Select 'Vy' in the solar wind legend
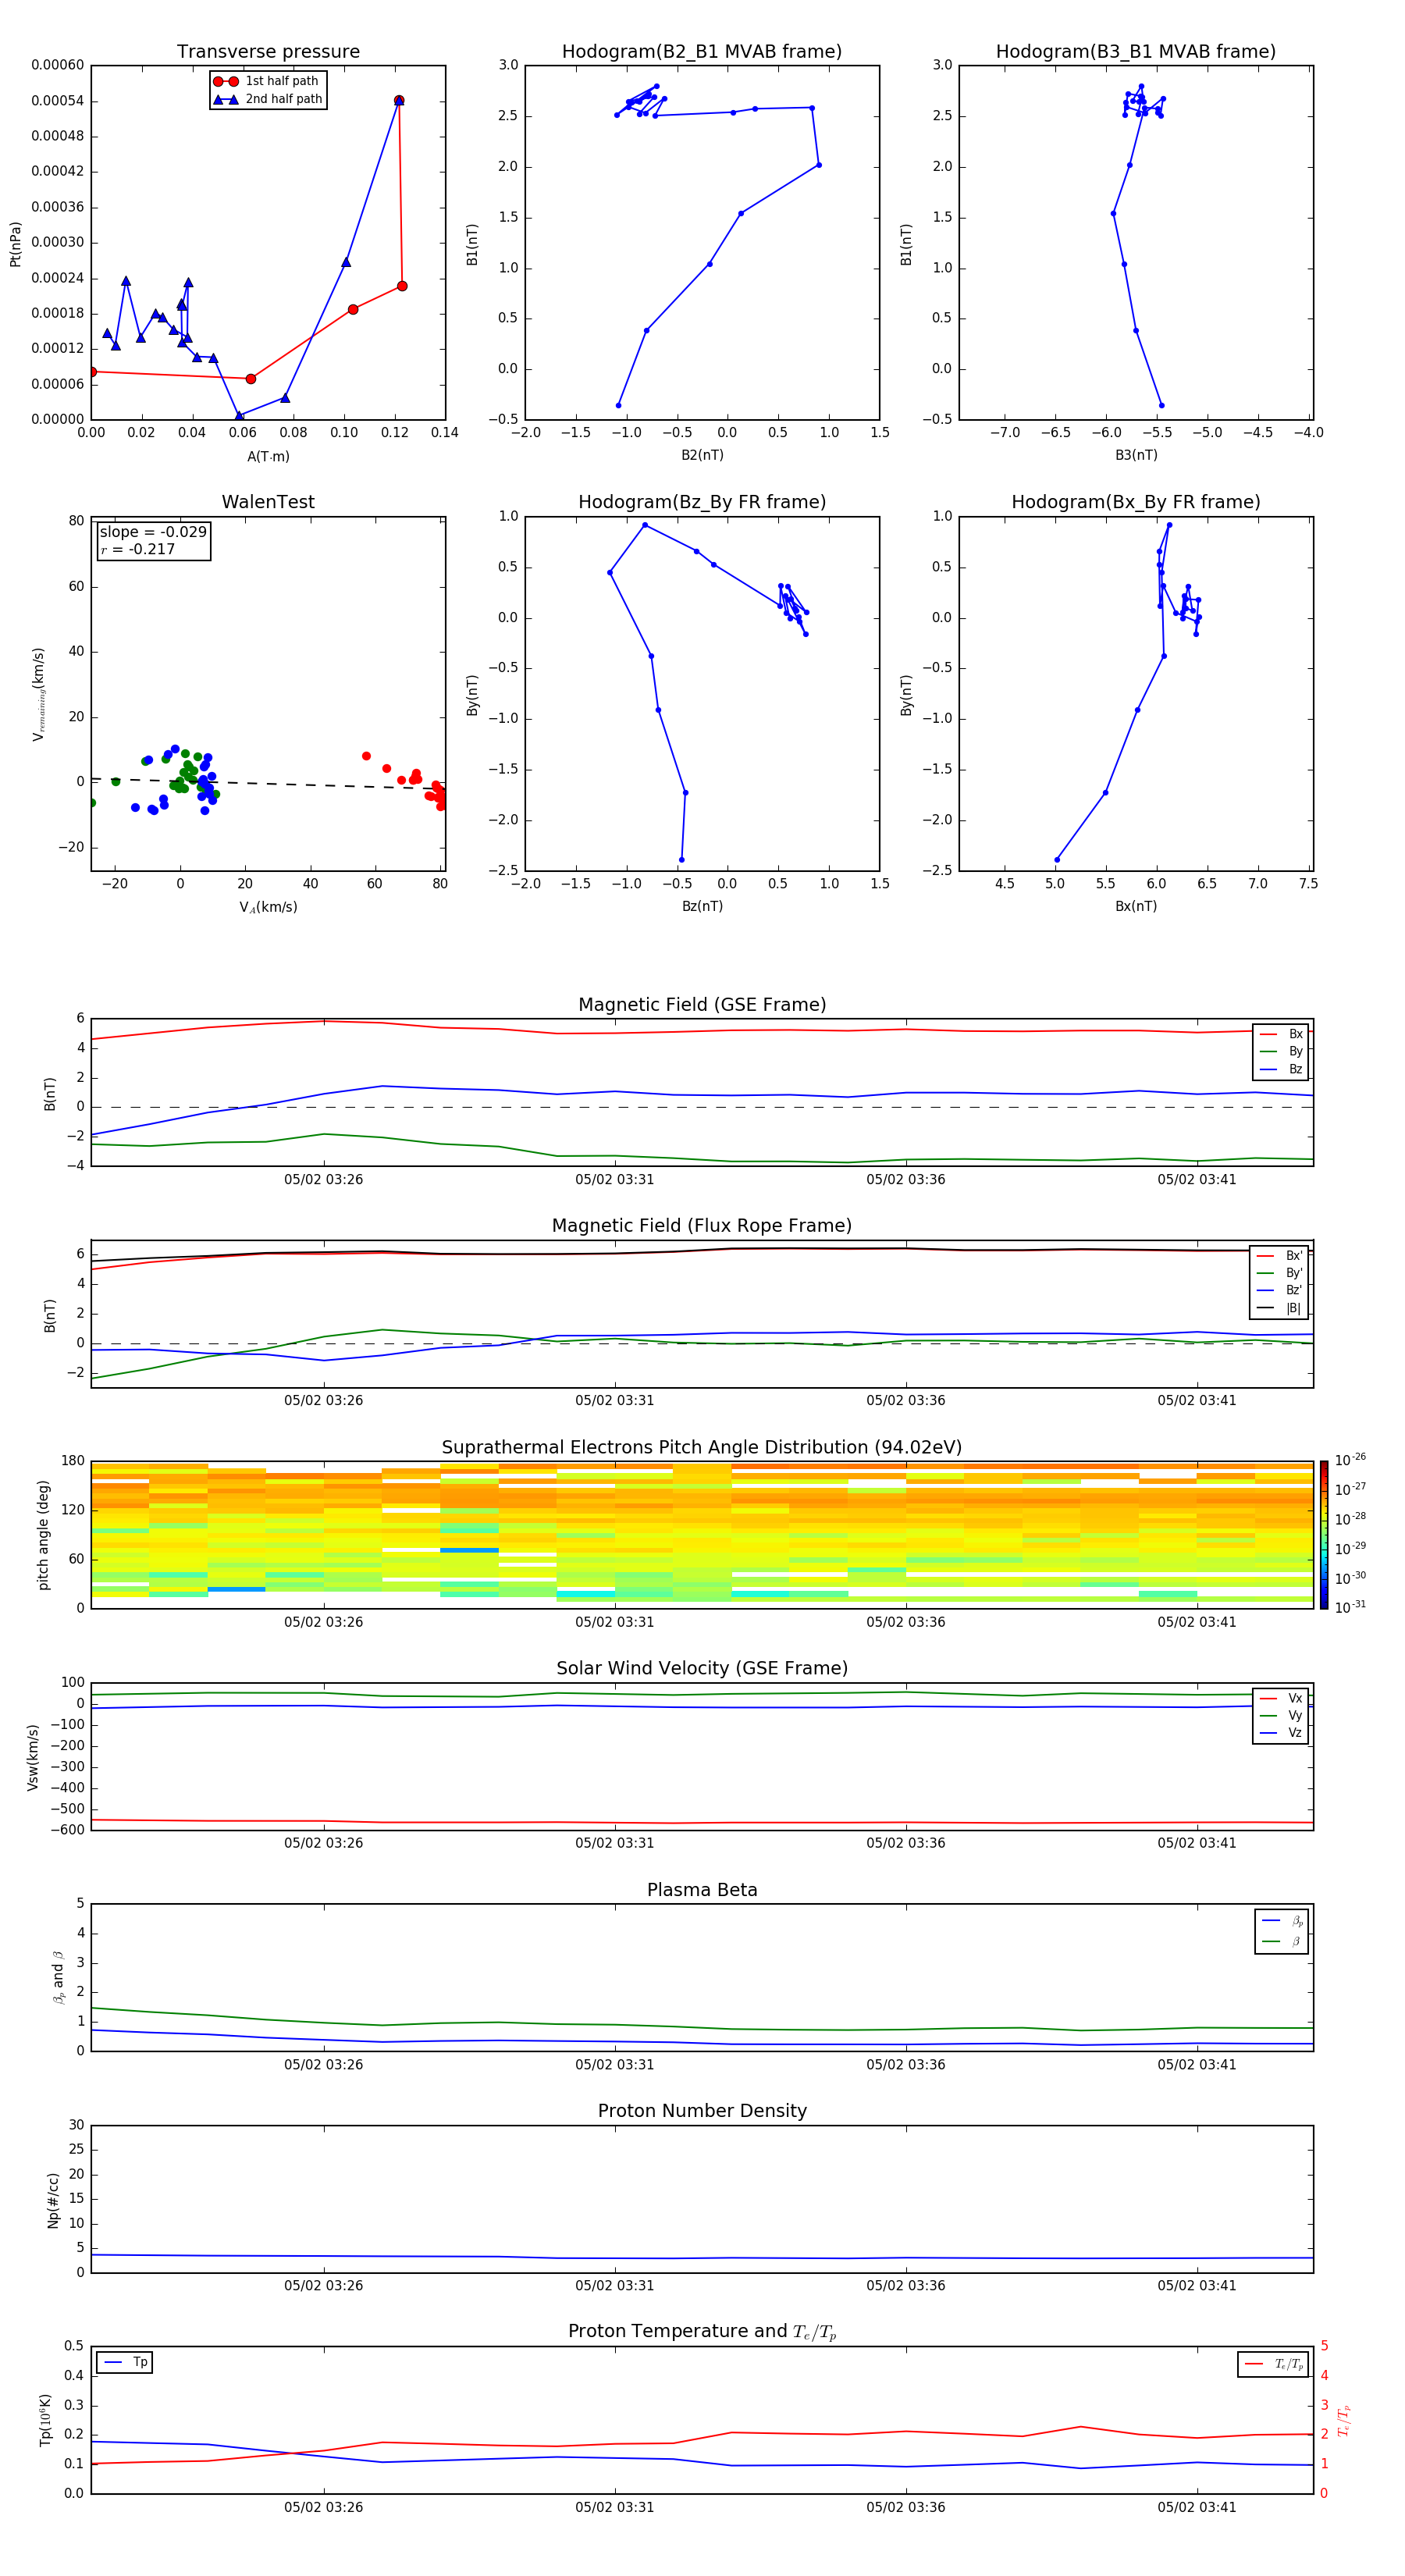 click(x=1282, y=1715)
